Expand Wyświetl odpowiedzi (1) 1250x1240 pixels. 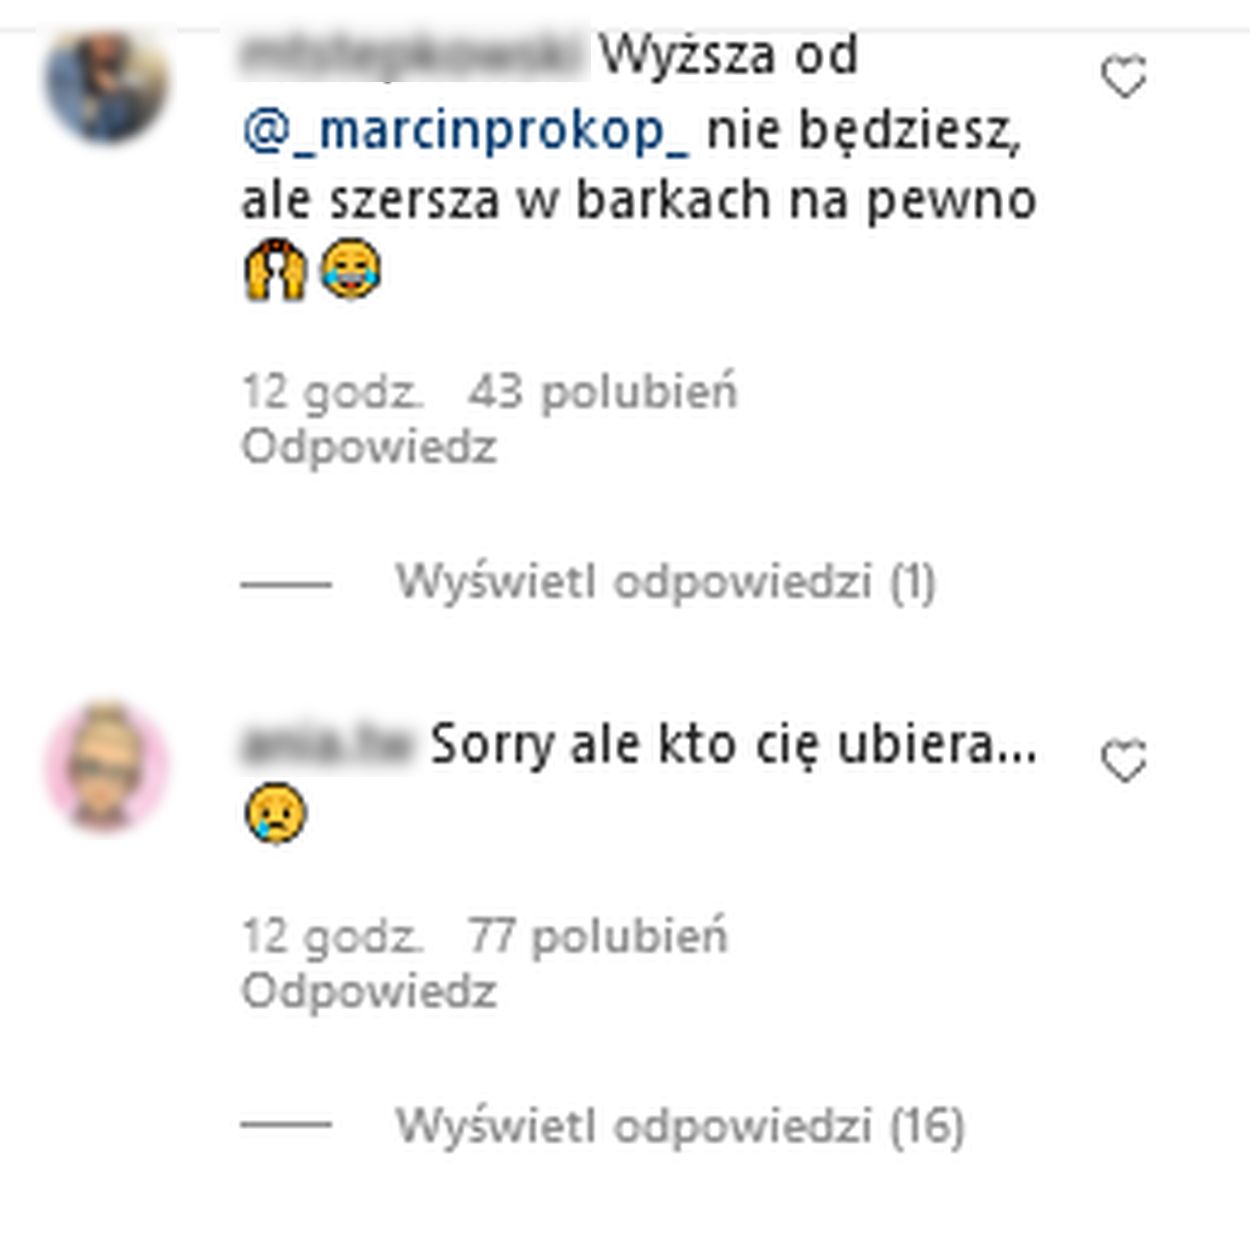click(x=665, y=582)
